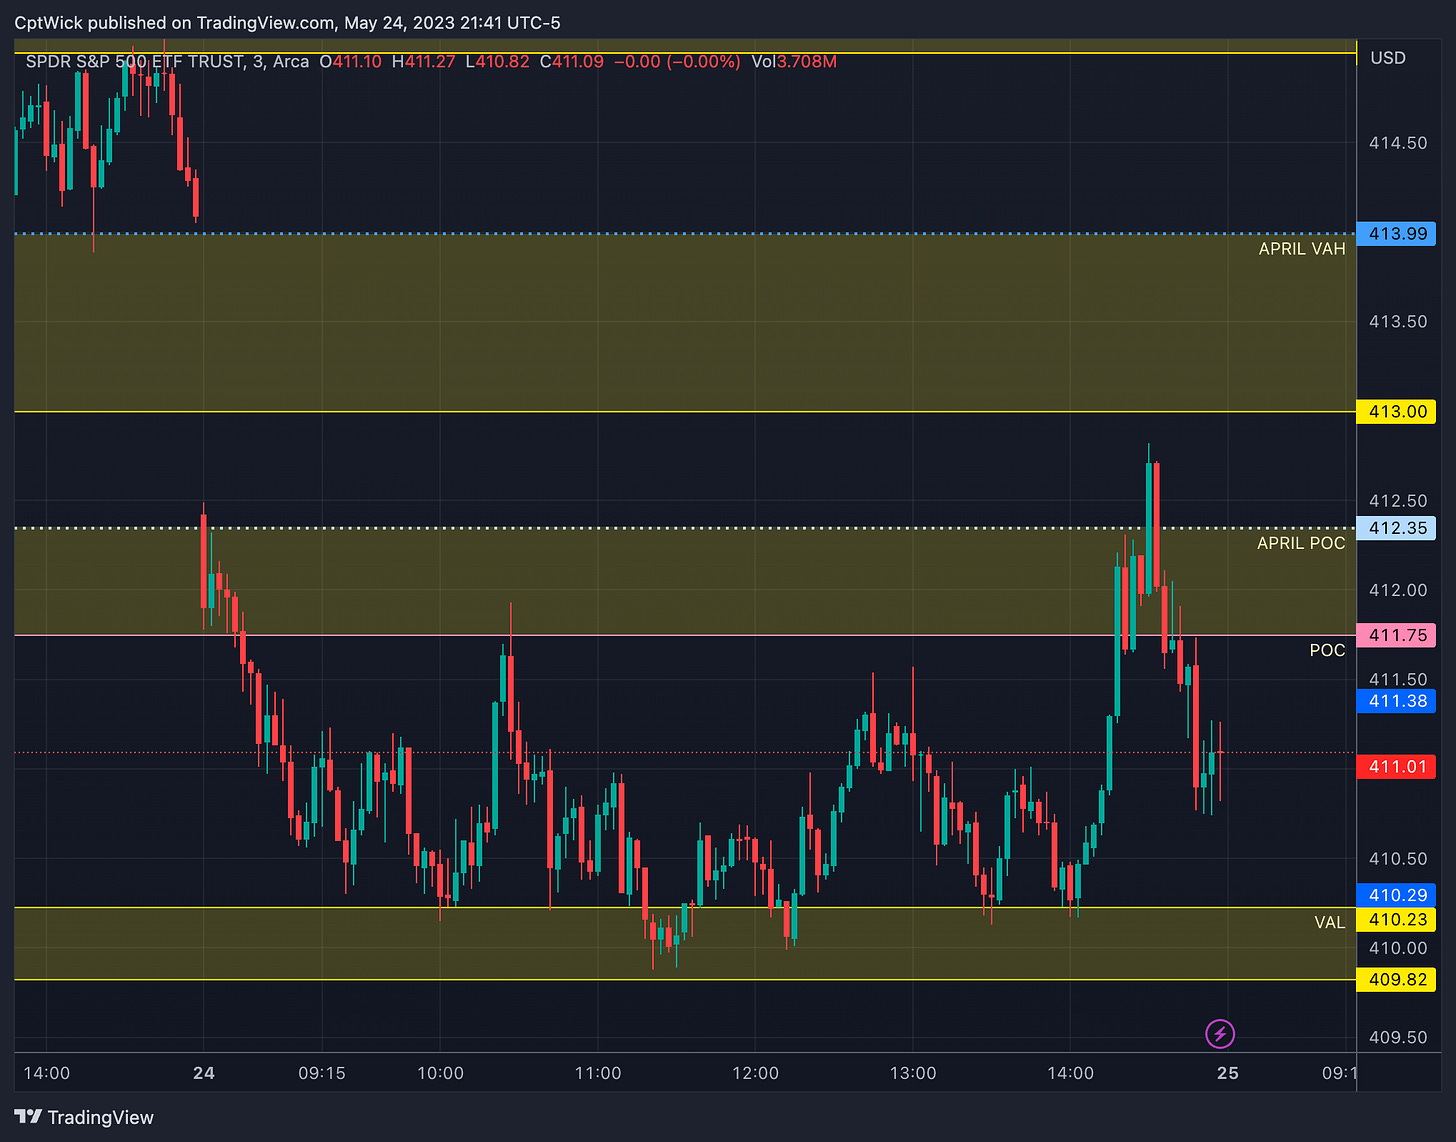Click the 12:00 time axis label
1456x1142 pixels.
coord(755,1073)
